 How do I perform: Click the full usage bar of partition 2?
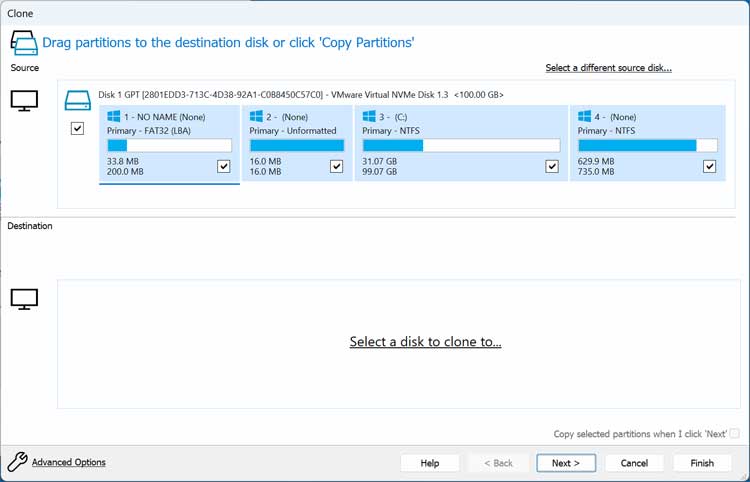tap(297, 145)
